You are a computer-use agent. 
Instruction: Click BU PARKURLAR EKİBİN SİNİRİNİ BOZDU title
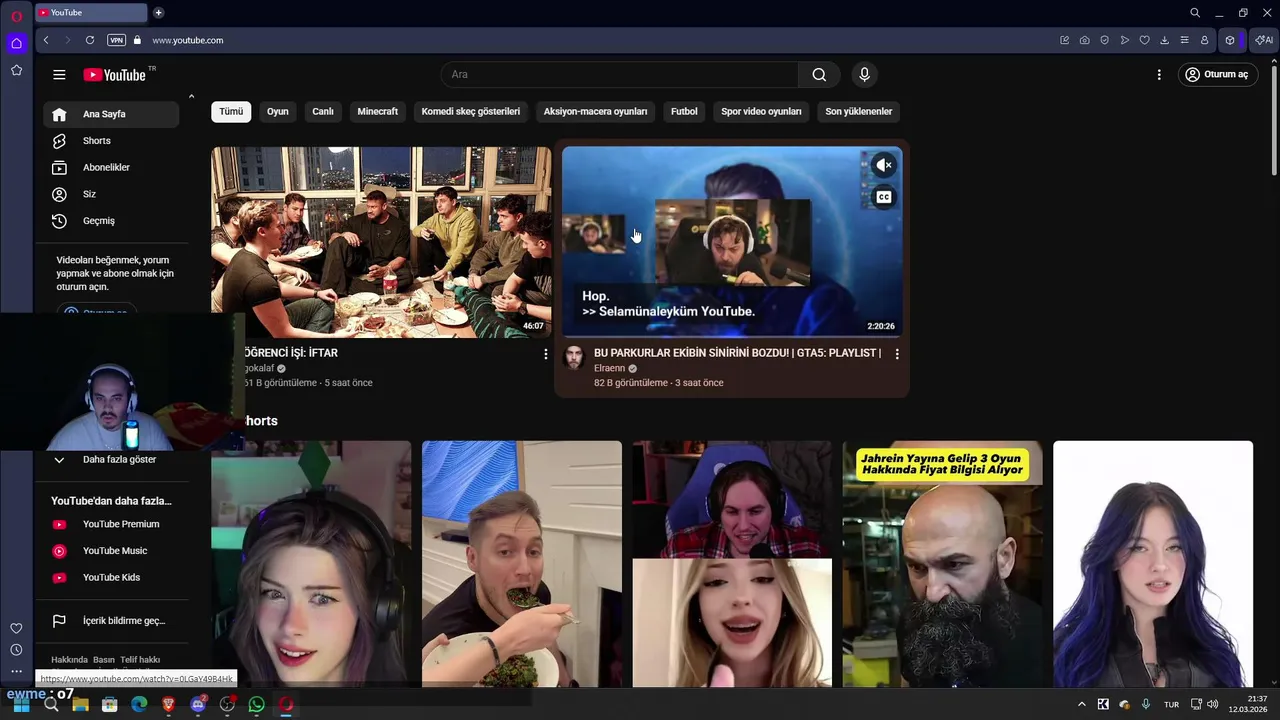click(x=737, y=353)
